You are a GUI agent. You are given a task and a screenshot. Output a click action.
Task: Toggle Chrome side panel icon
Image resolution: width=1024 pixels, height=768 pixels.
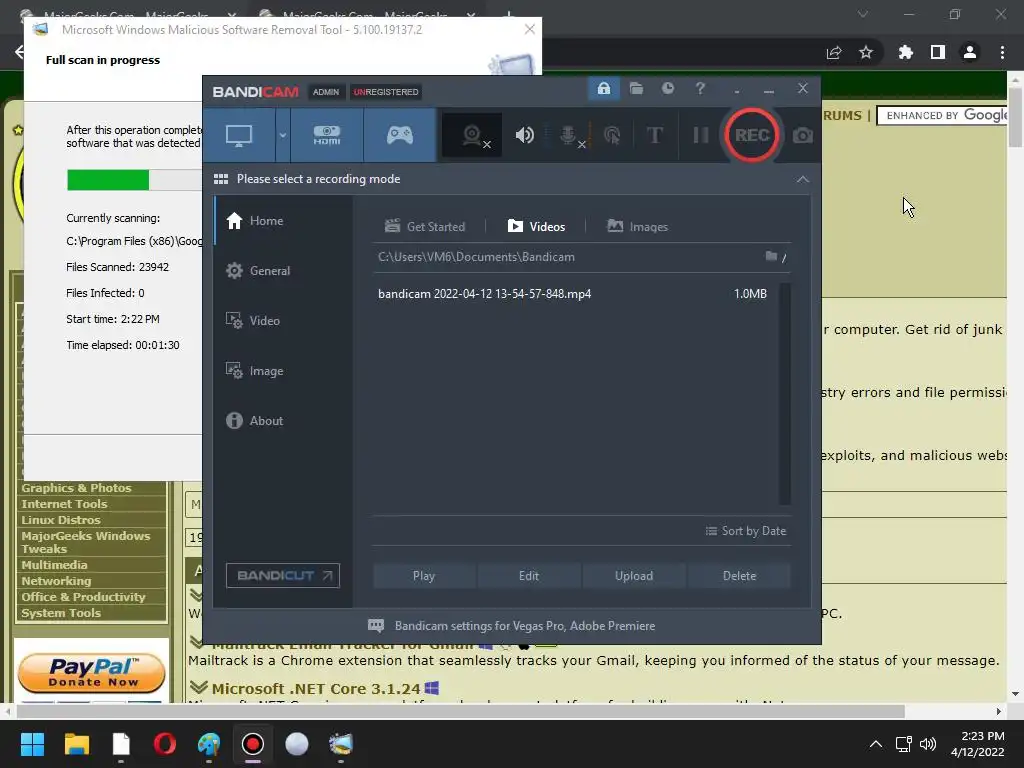(x=938, y=52)
